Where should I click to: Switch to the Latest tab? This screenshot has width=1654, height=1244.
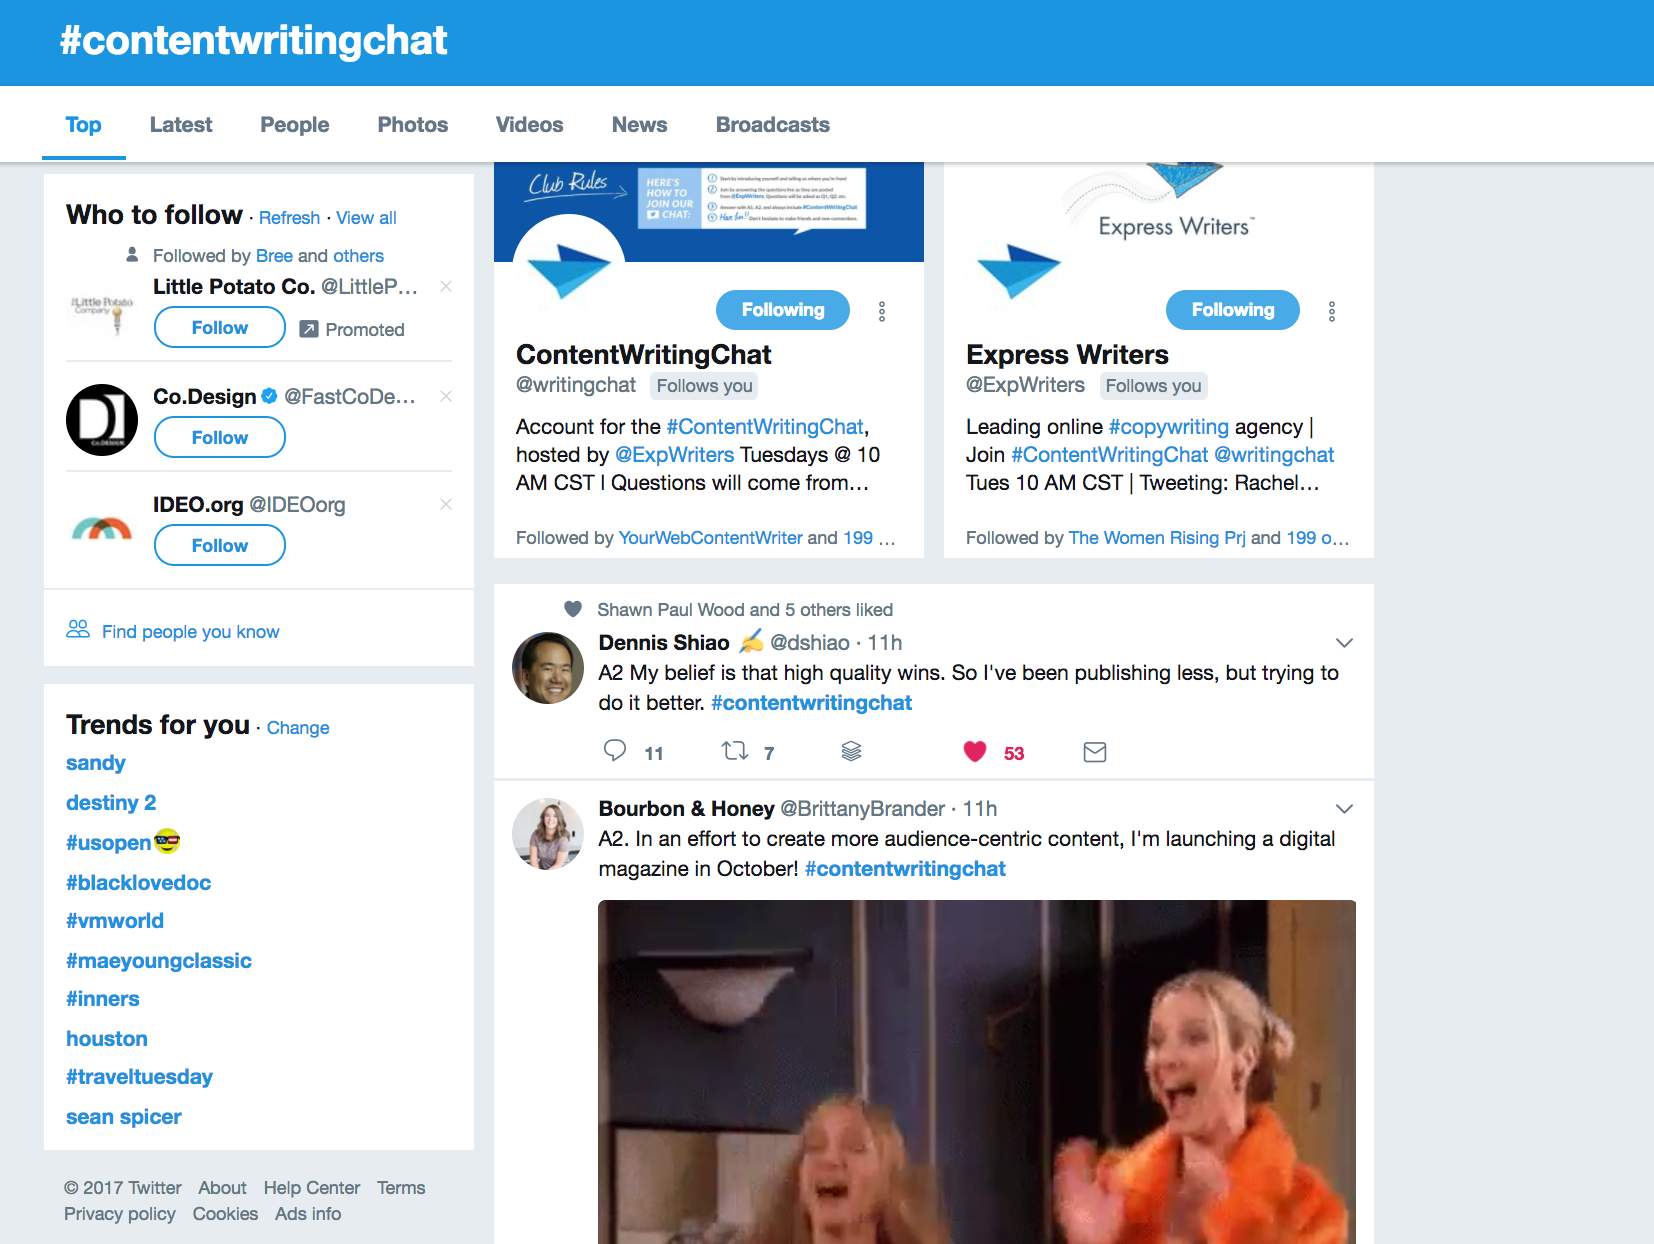[181, 125]
